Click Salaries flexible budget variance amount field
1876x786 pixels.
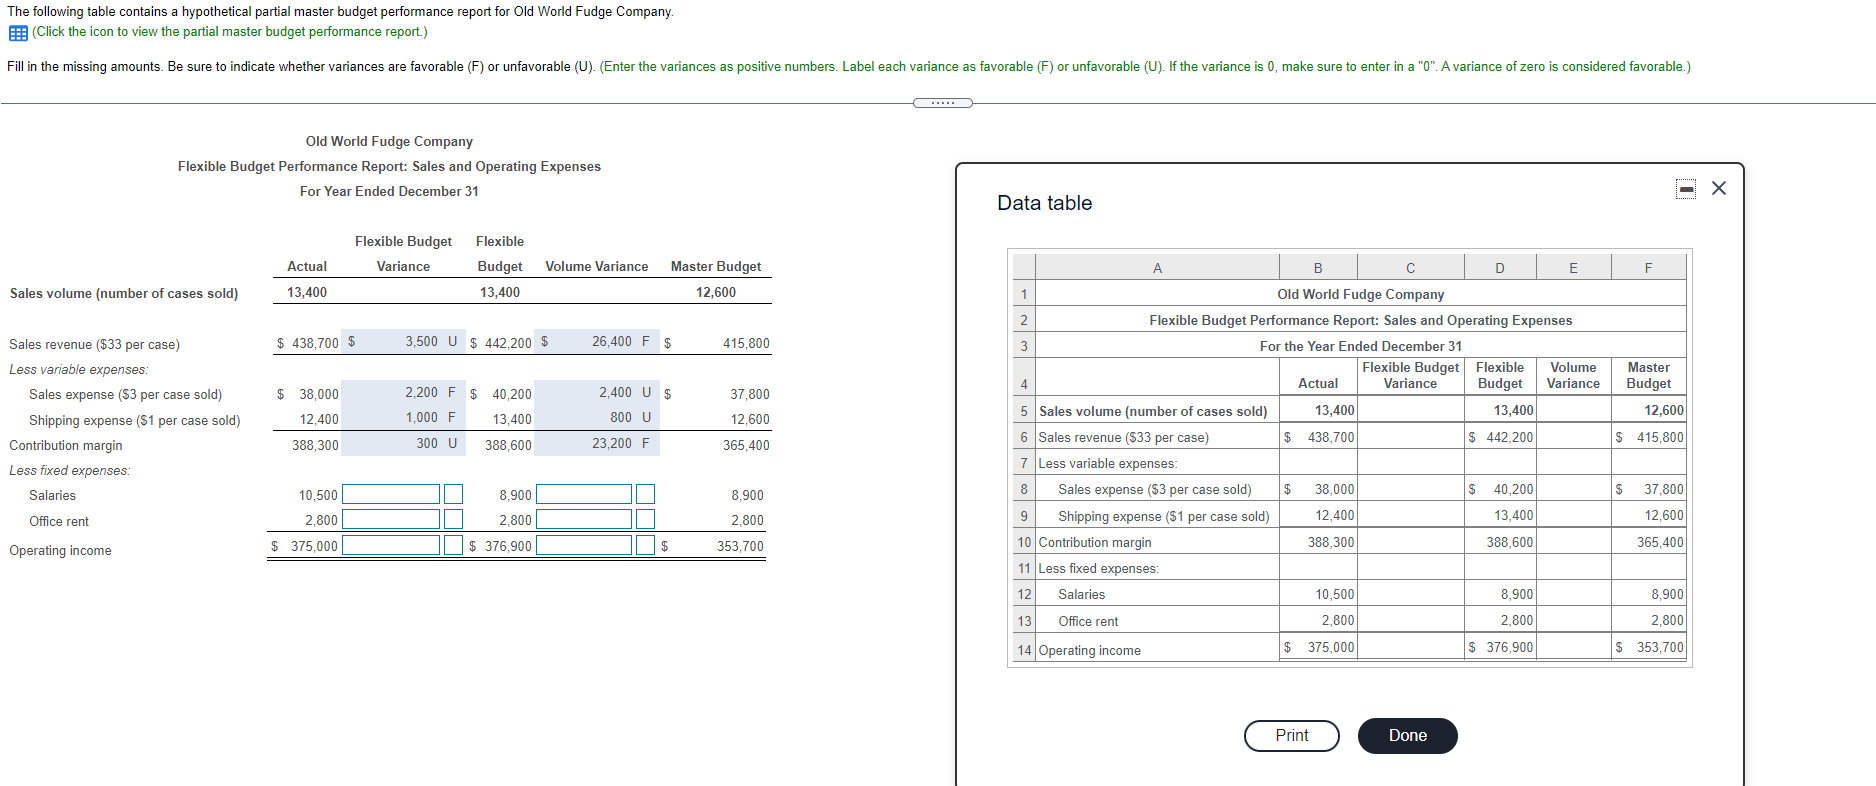[391, 494]
